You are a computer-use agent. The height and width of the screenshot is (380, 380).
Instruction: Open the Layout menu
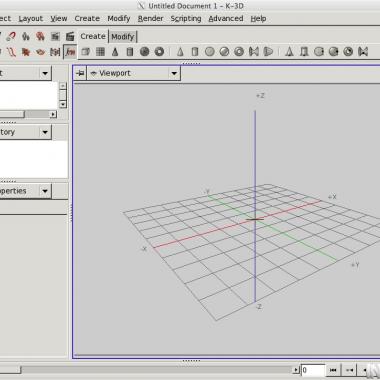coord(31,19)
